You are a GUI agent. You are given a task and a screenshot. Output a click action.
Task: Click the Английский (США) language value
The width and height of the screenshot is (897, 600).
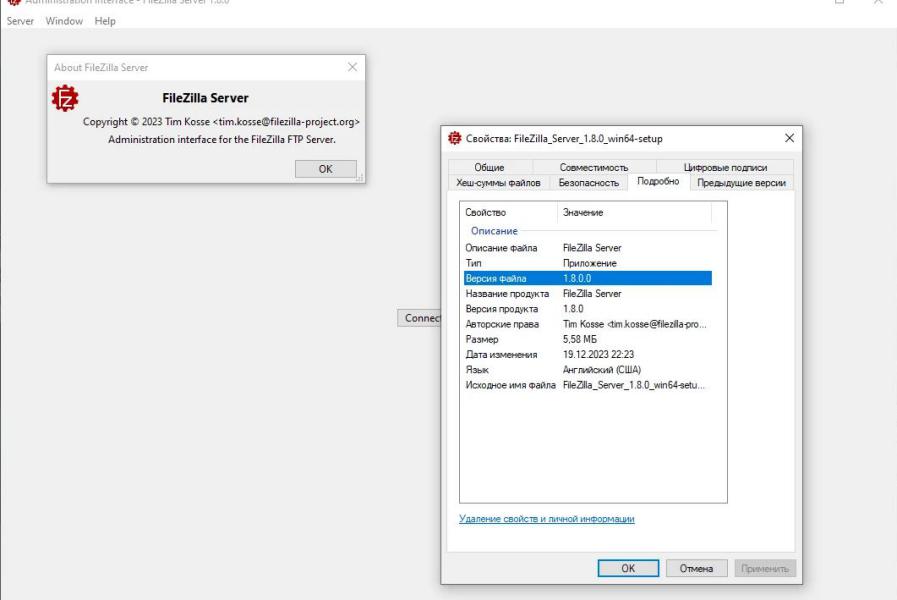click(602, 369)
